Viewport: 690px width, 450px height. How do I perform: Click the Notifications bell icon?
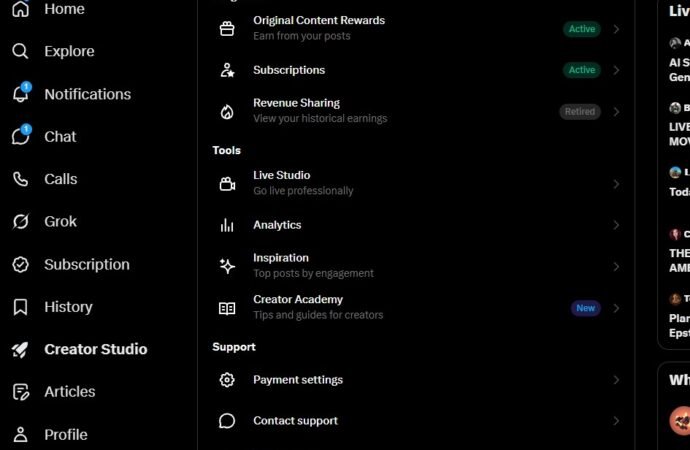coord(21,93)
